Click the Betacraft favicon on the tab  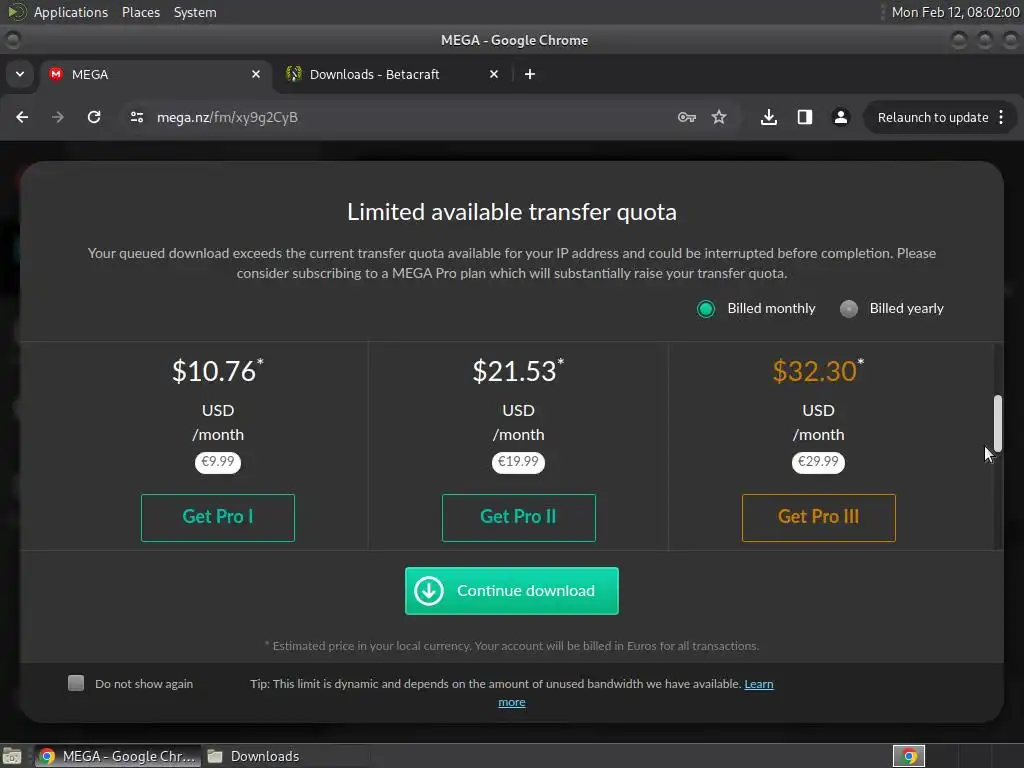pos(293,74)
